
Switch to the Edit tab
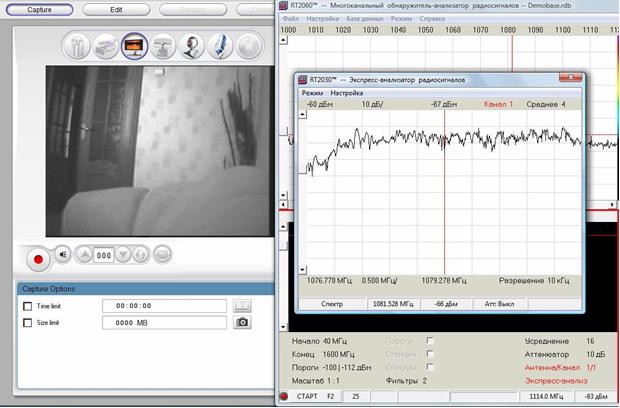(x=116, y=10)
